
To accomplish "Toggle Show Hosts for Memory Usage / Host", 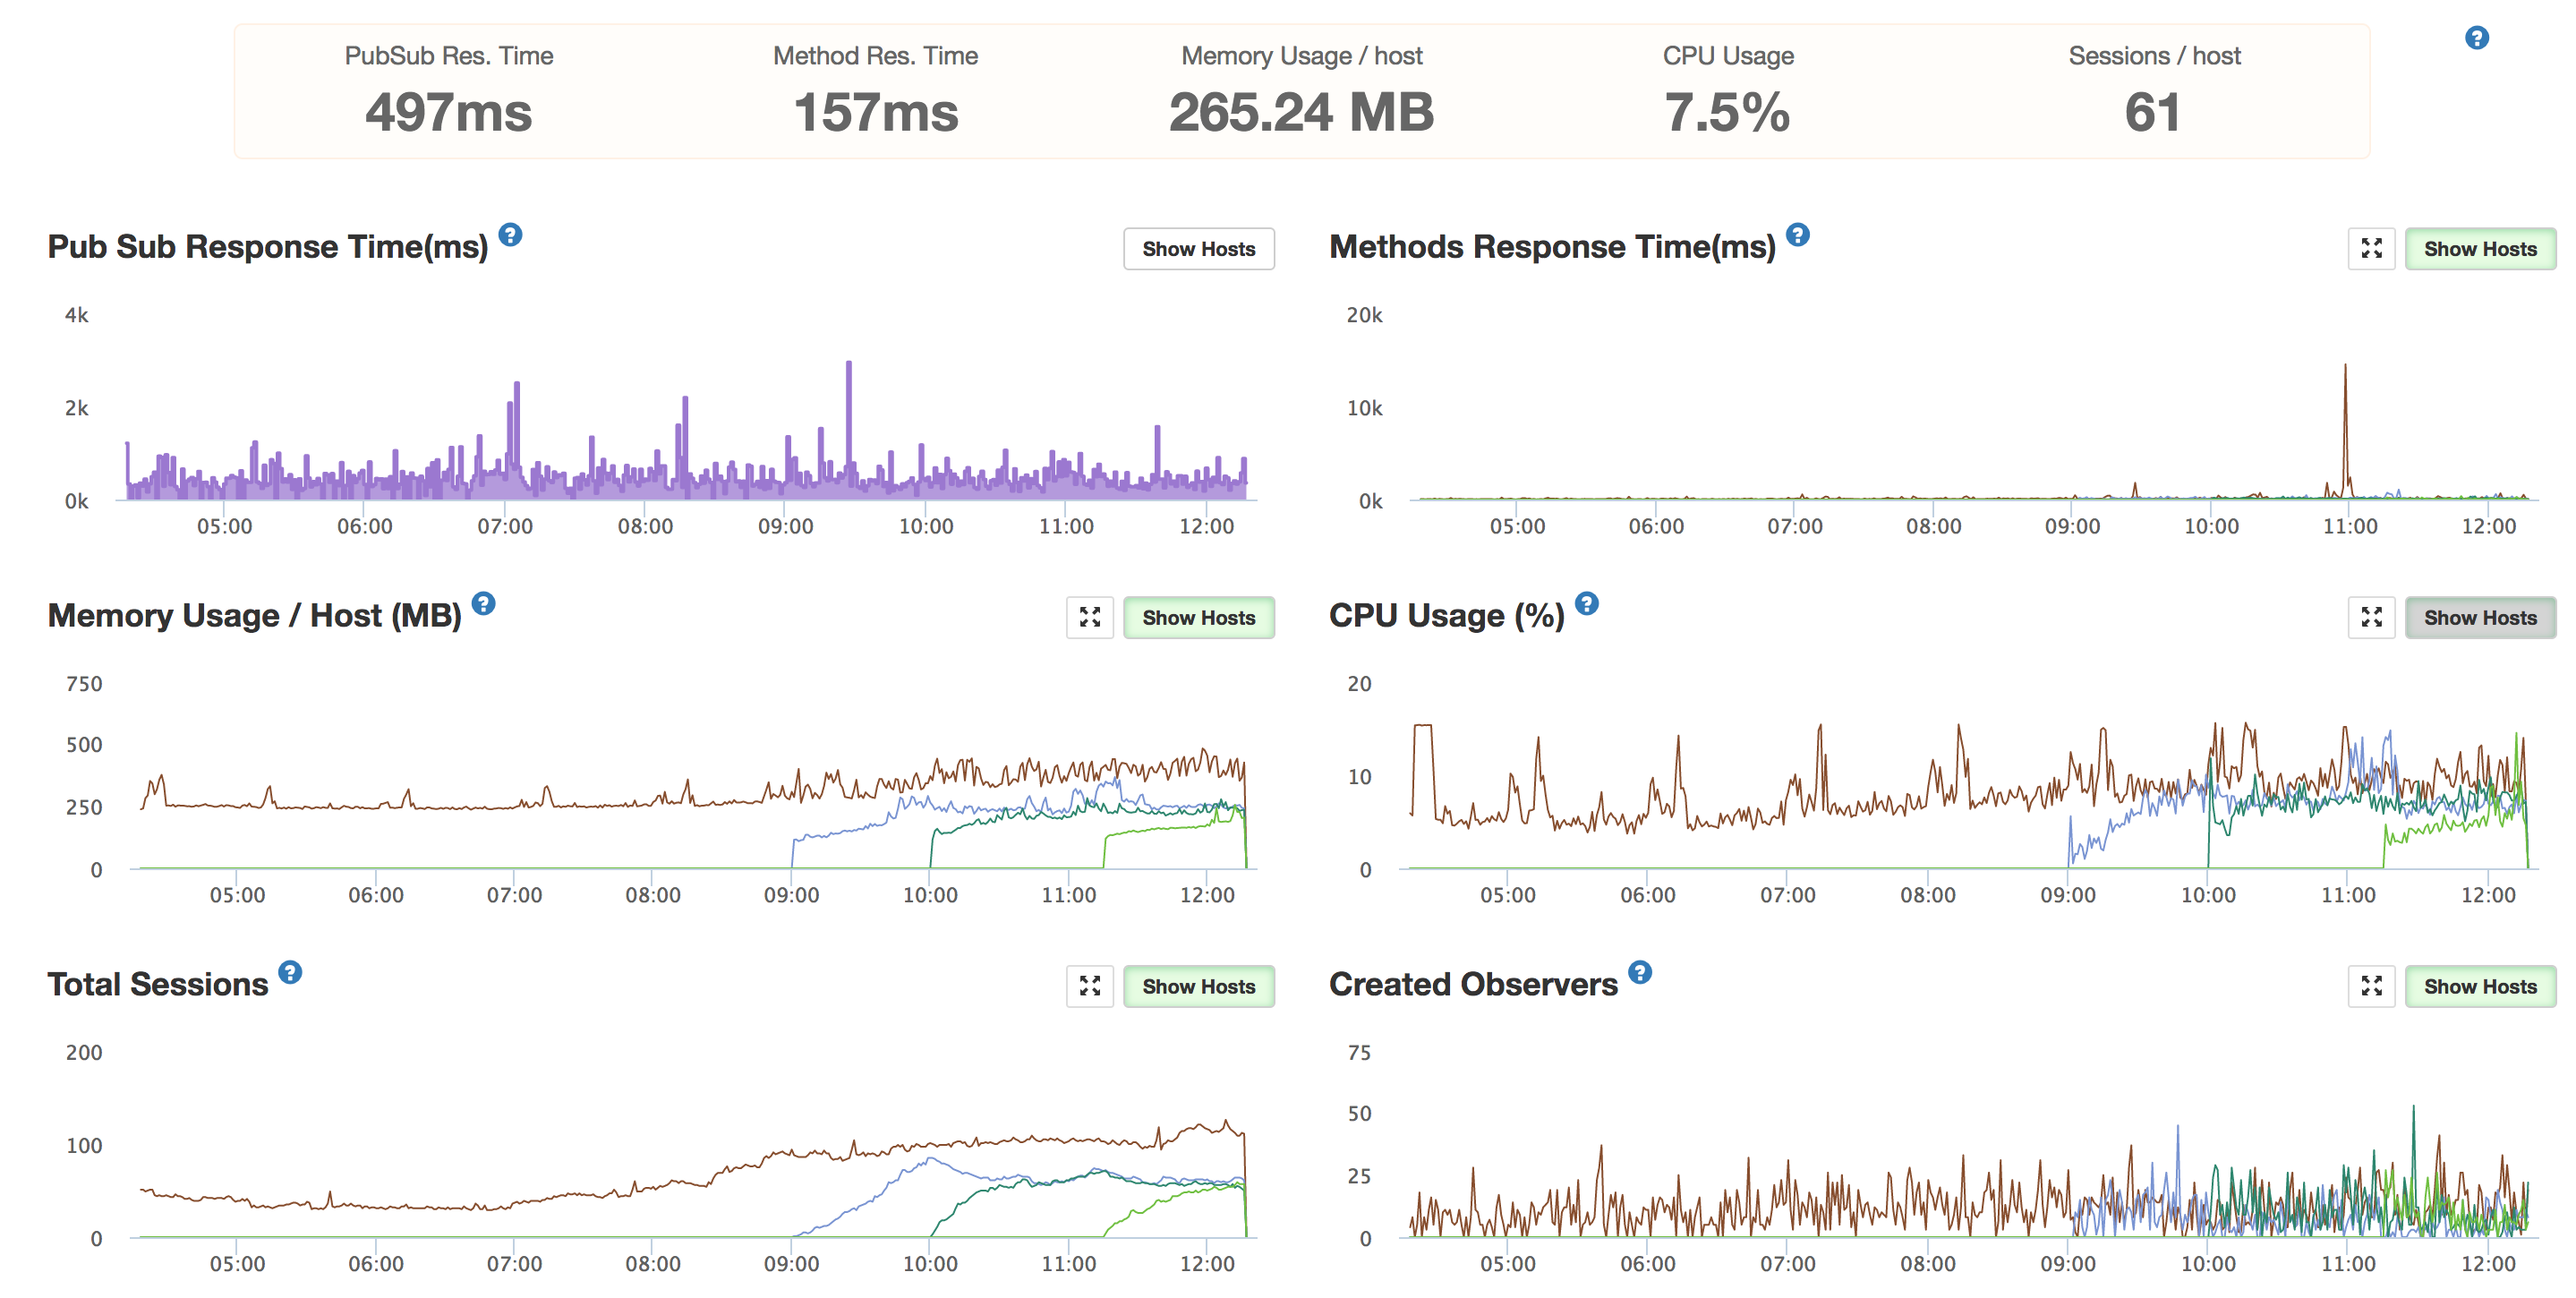I will pyautogui.click(x=1198, y=618).
